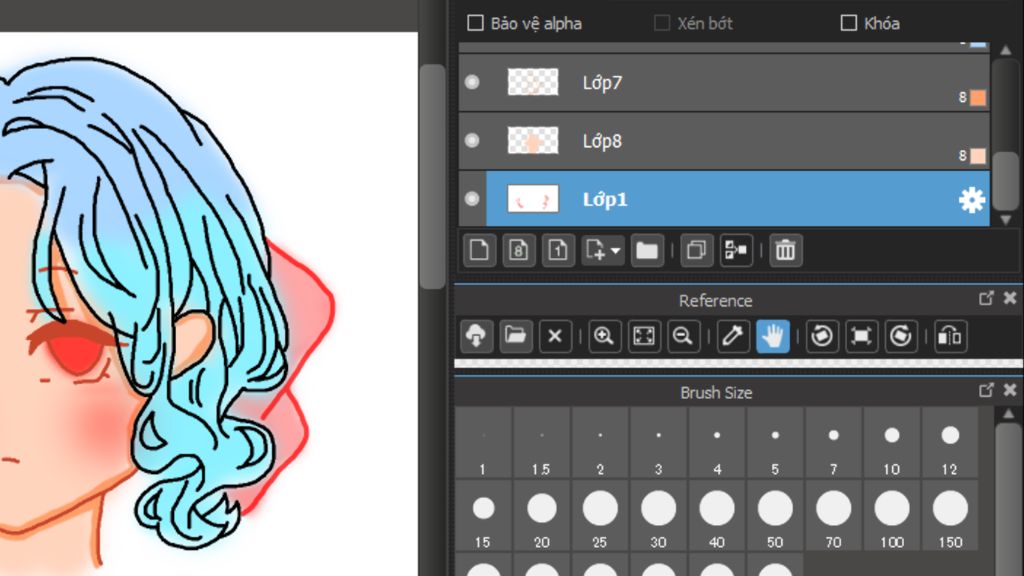
Task: Set brush size to 15
Action: (483, 516)
